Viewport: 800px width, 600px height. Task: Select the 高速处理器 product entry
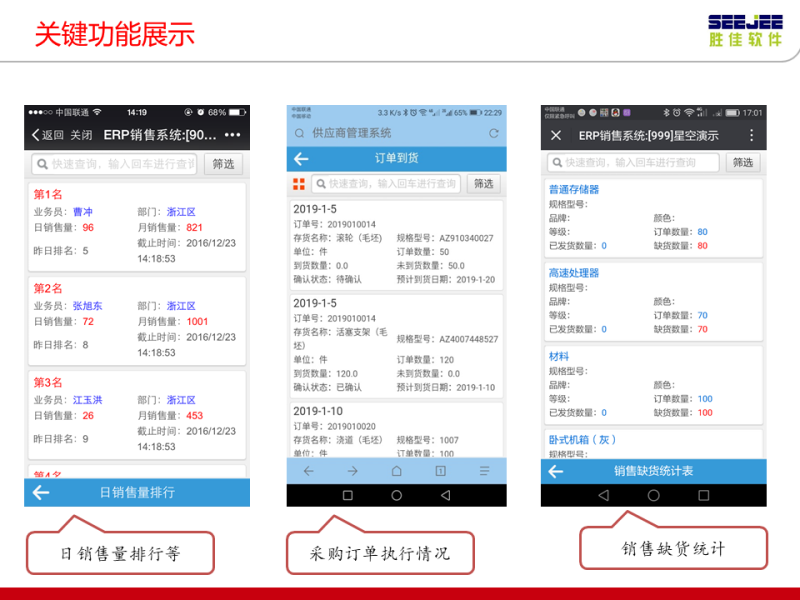pyautogui.click(x=574, y=272)
